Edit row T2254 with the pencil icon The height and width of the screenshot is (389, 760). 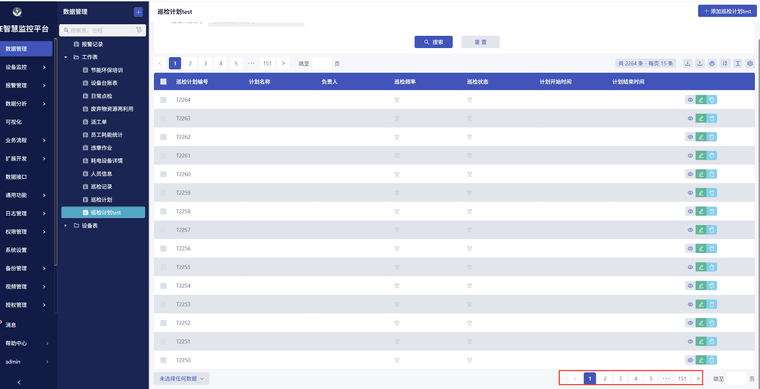(x=701, y=286)
